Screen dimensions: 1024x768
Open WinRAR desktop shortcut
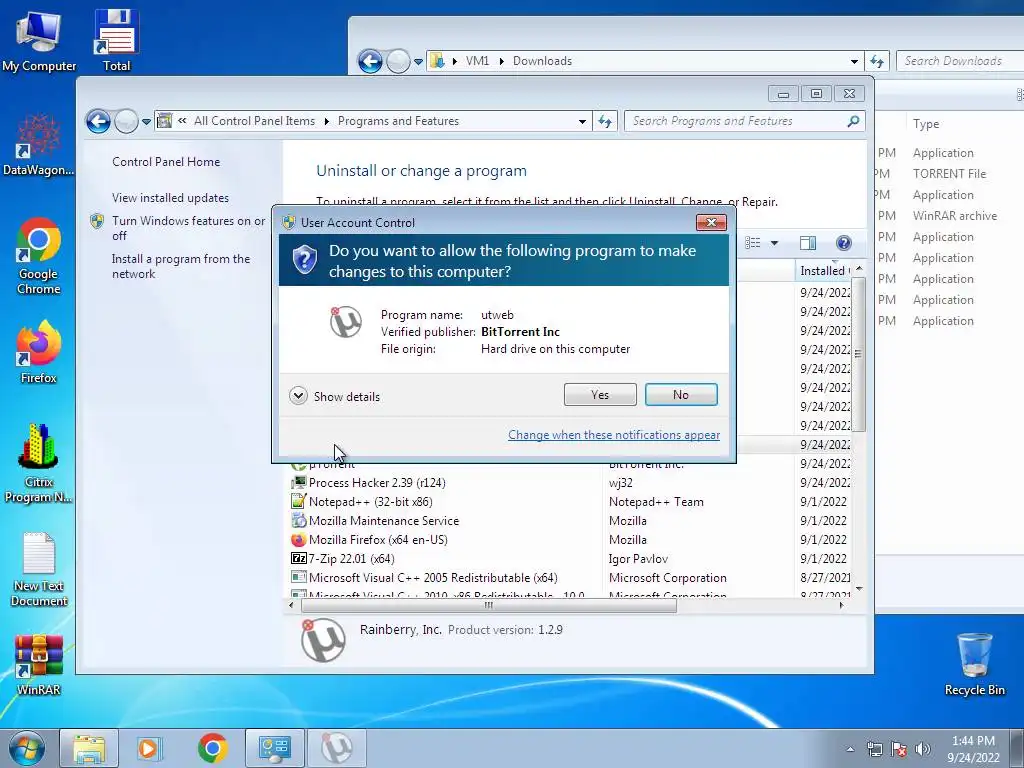coord(39,664)
